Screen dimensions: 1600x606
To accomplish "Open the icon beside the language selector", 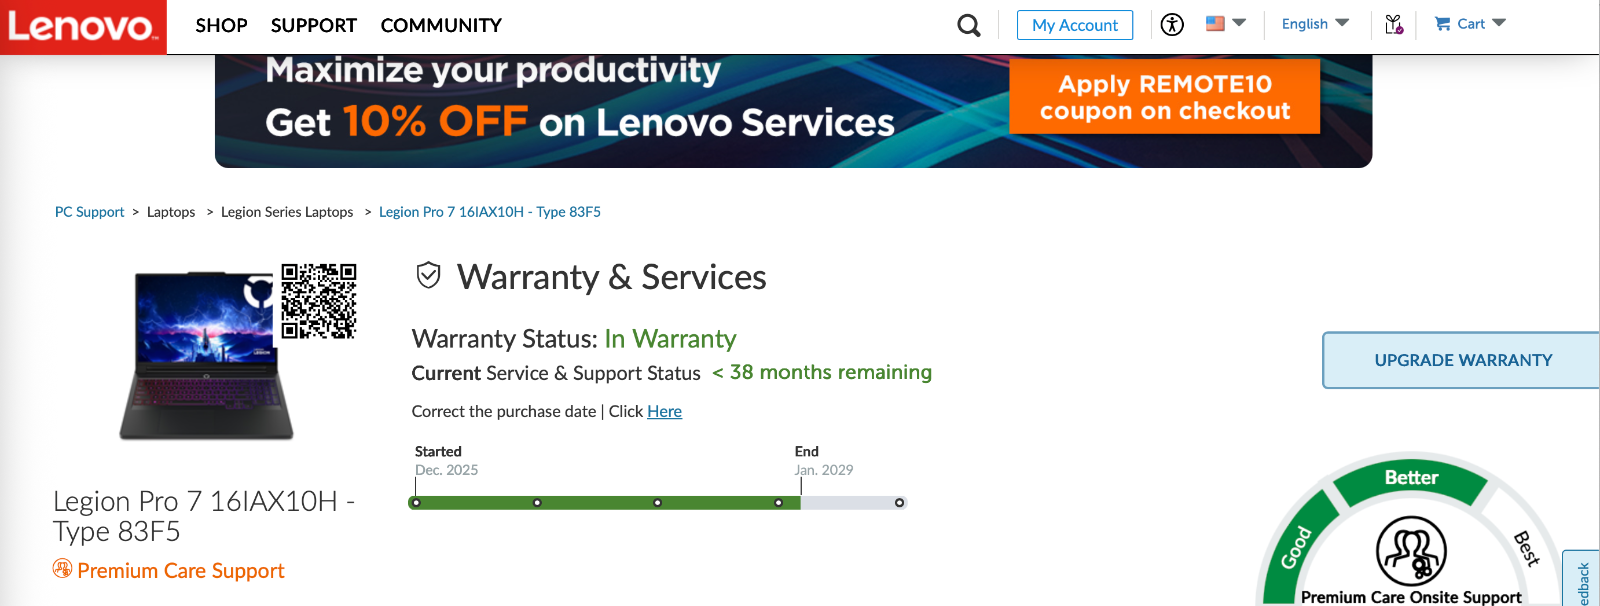I will pos(1394,24).
